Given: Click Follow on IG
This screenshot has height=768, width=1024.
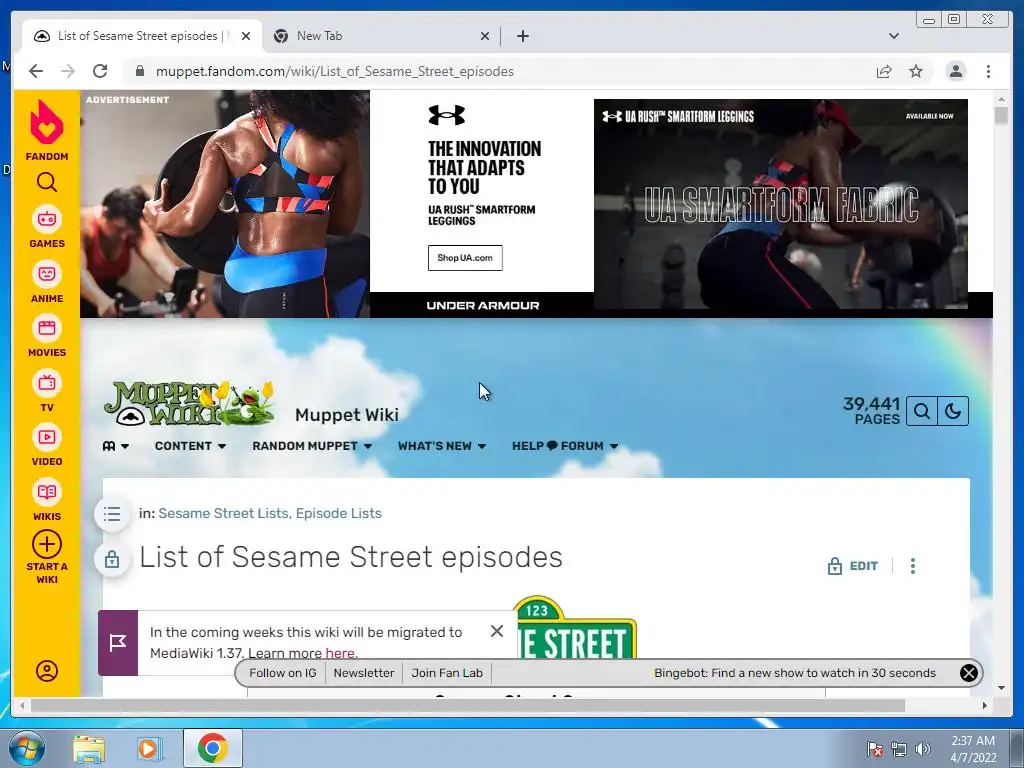Looking at the screenshot, I should click(x=283, y=673).
